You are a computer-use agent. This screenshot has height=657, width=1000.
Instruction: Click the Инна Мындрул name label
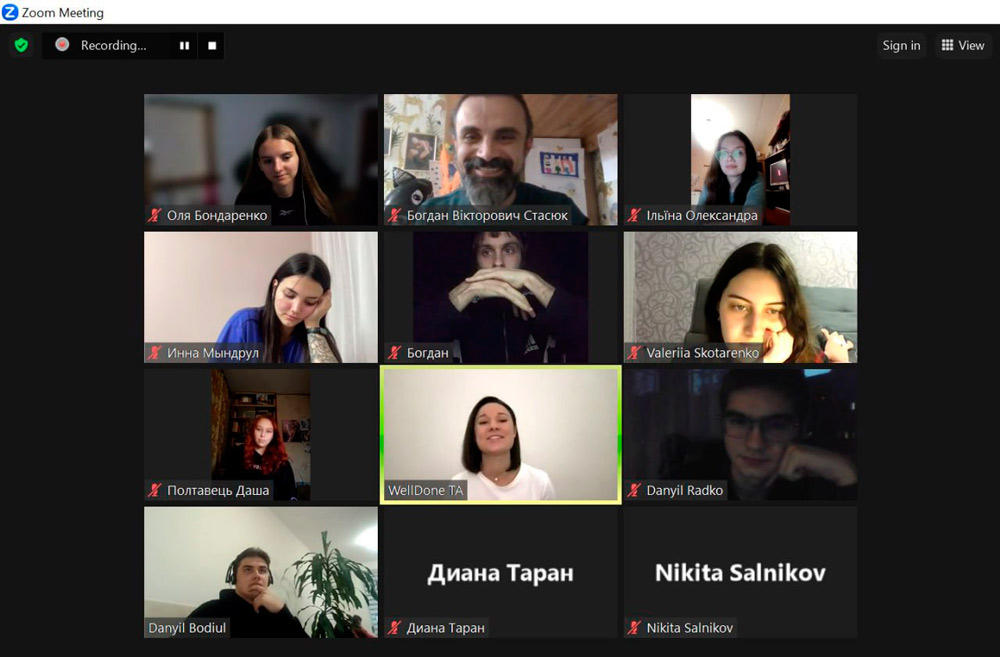click(x=213, y=352)
